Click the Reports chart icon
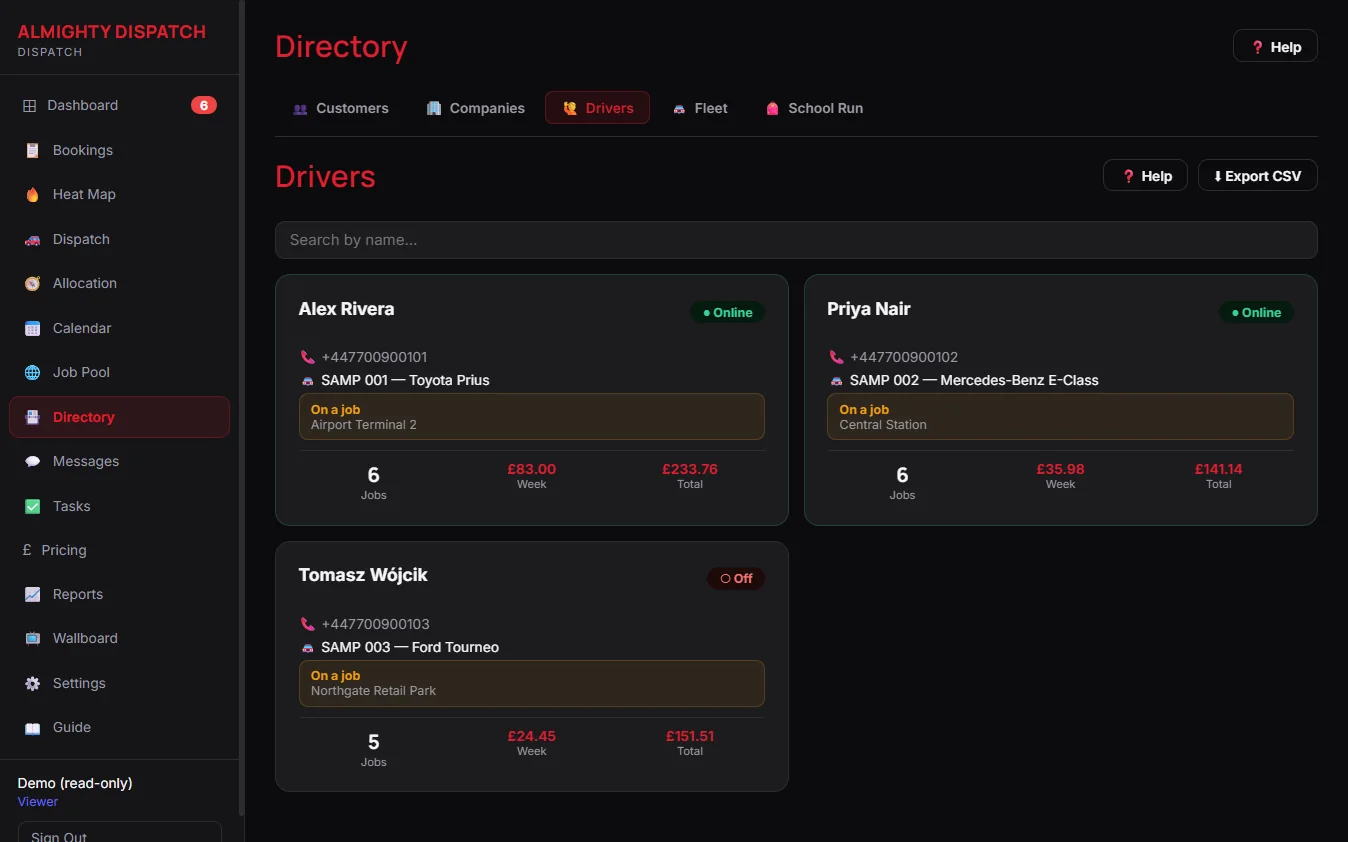The image size is (1348, 842). (32, 594)
